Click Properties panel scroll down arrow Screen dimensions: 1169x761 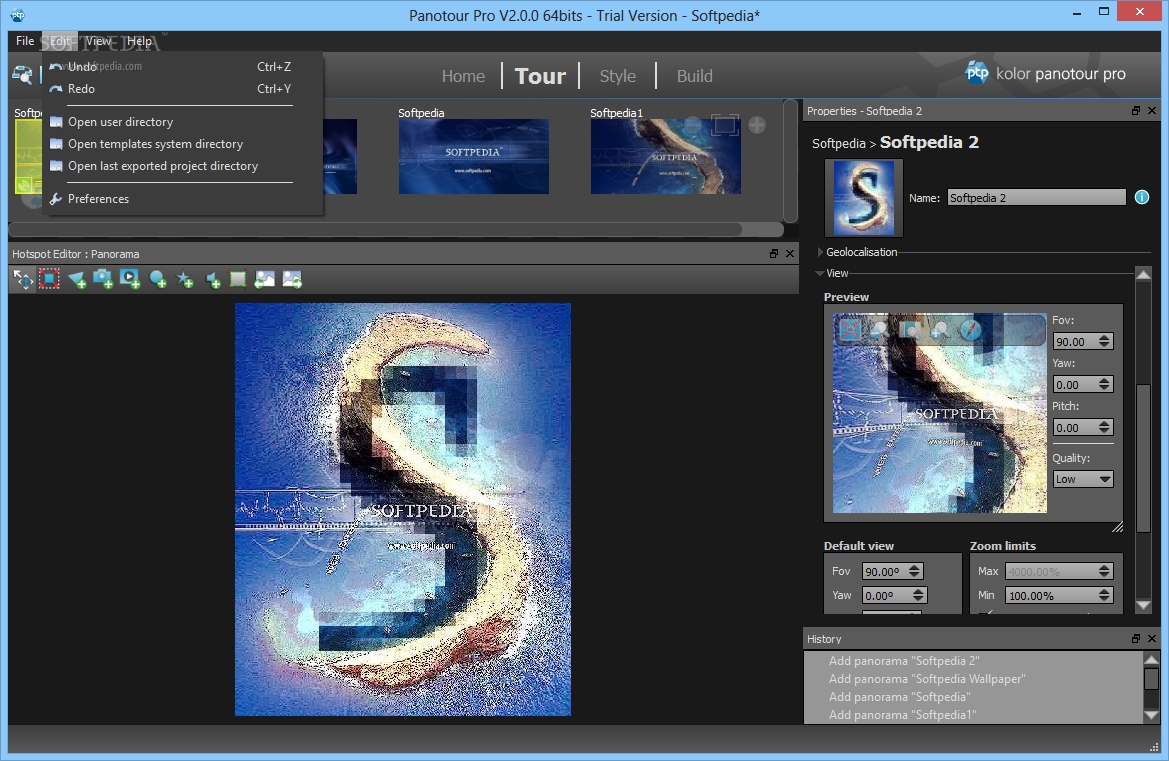[1143, 605]
